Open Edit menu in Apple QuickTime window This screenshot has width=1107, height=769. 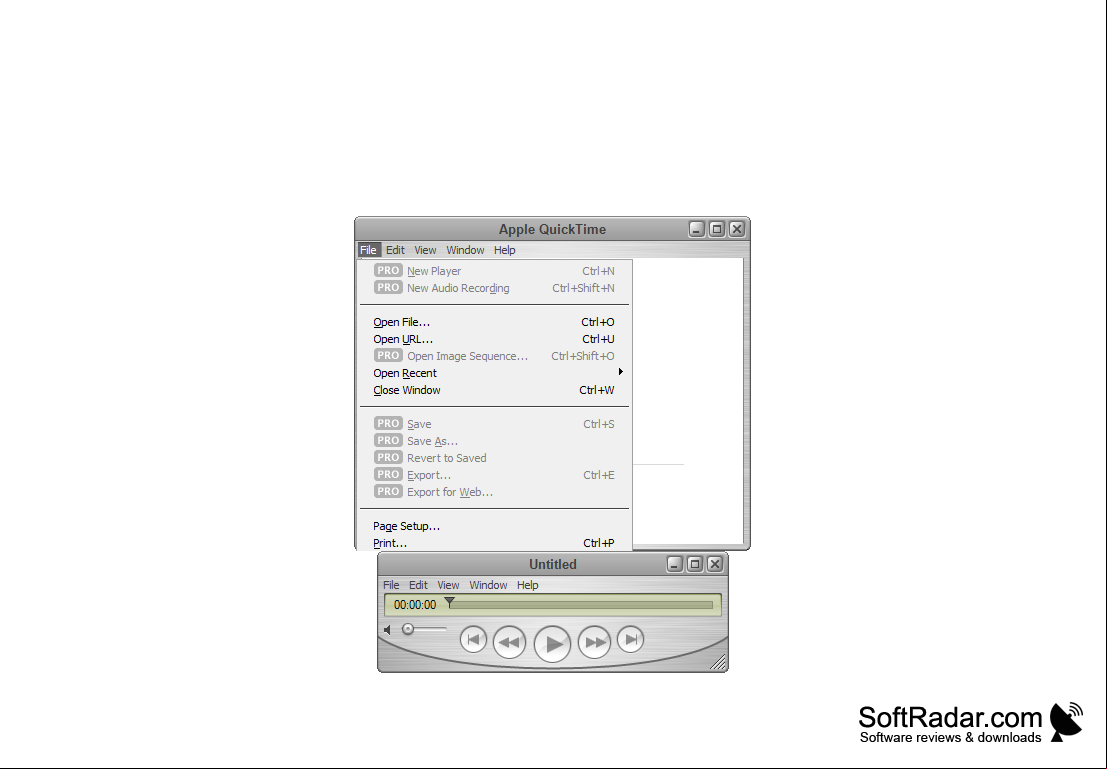click(395, 250)
